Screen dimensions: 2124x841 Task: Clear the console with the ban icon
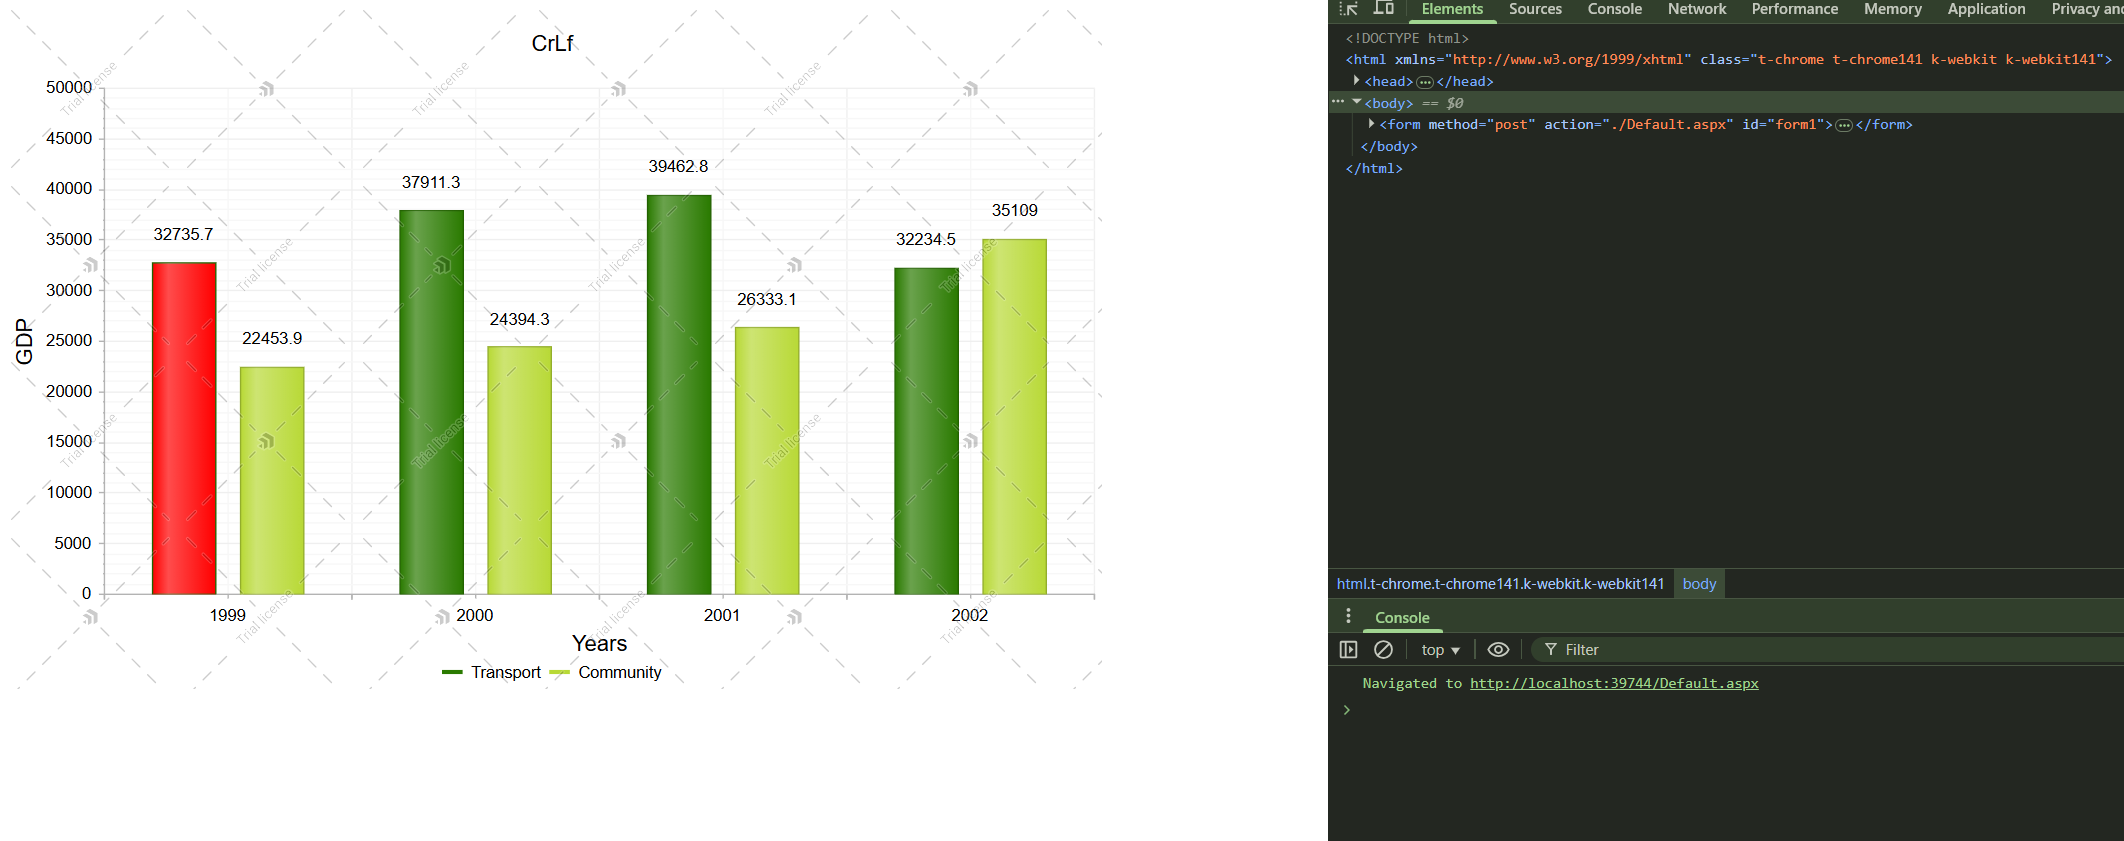pos(1383,650)
